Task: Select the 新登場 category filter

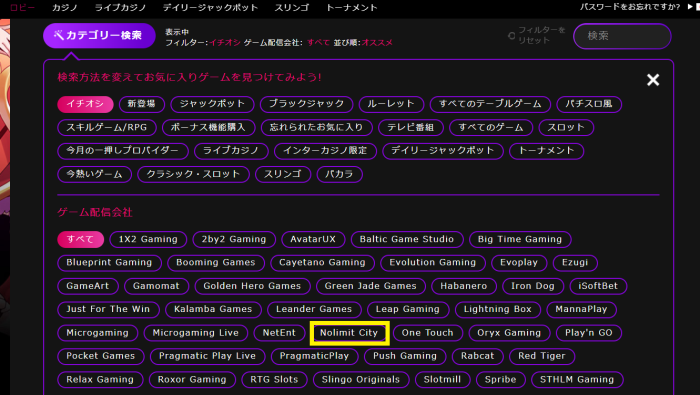Action: (x=142, y=104)
